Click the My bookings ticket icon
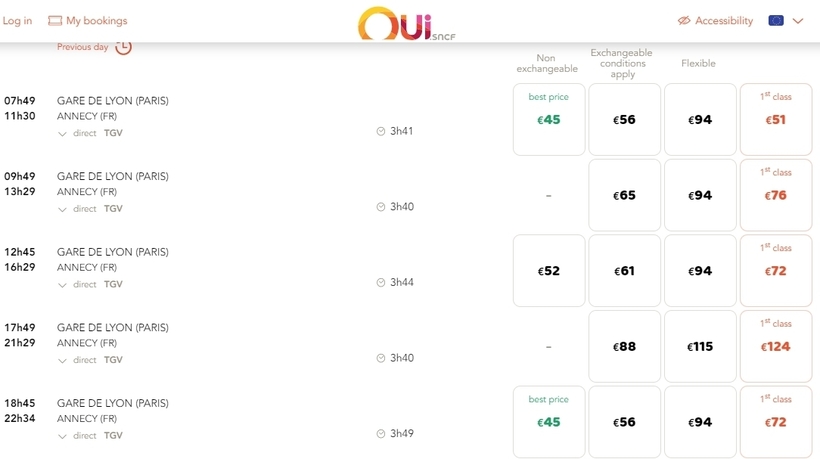 pos(55,21)
